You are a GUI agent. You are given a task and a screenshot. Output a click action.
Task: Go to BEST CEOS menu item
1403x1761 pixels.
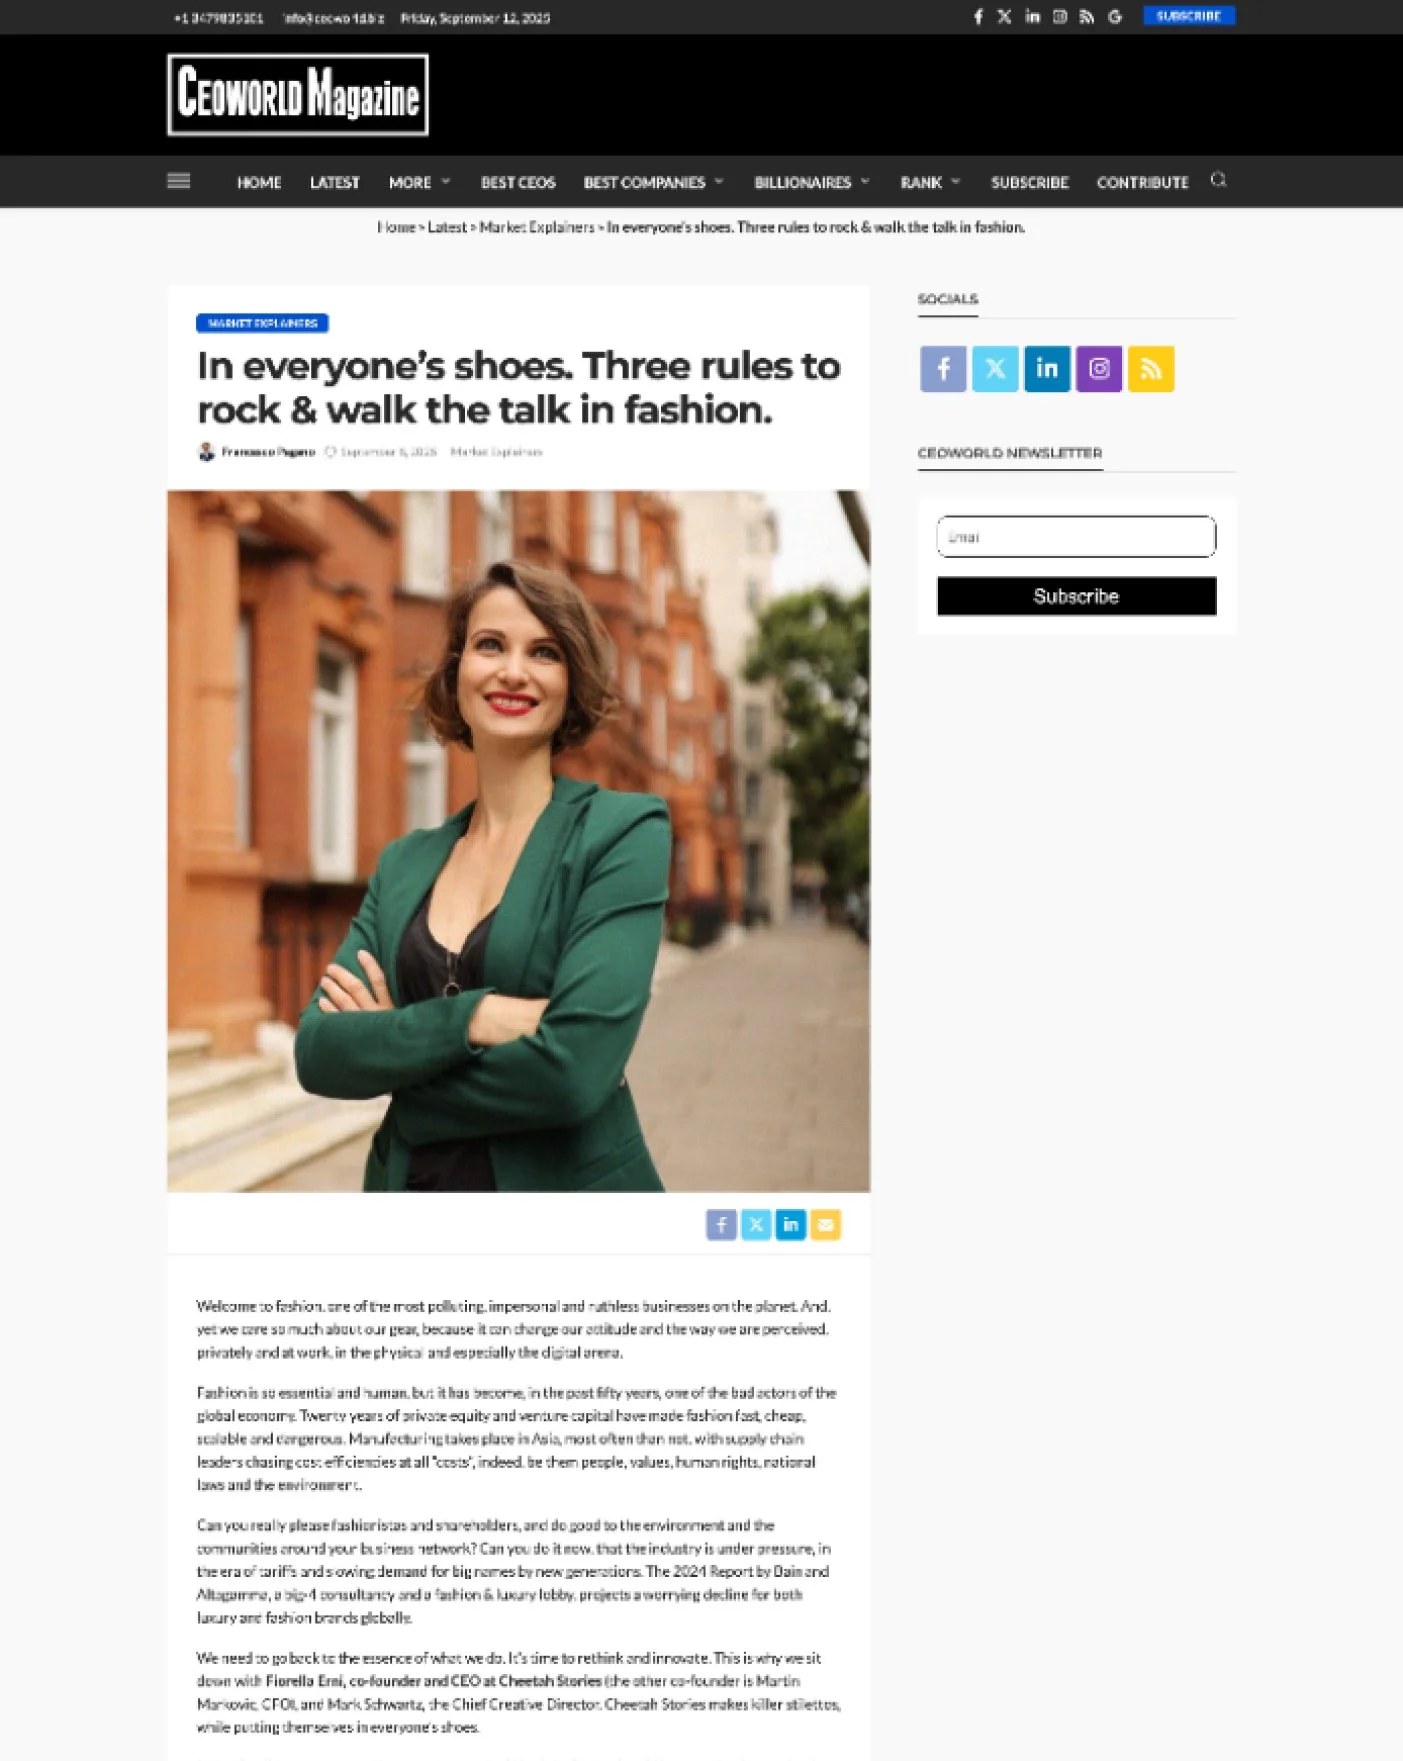point(518,182)
